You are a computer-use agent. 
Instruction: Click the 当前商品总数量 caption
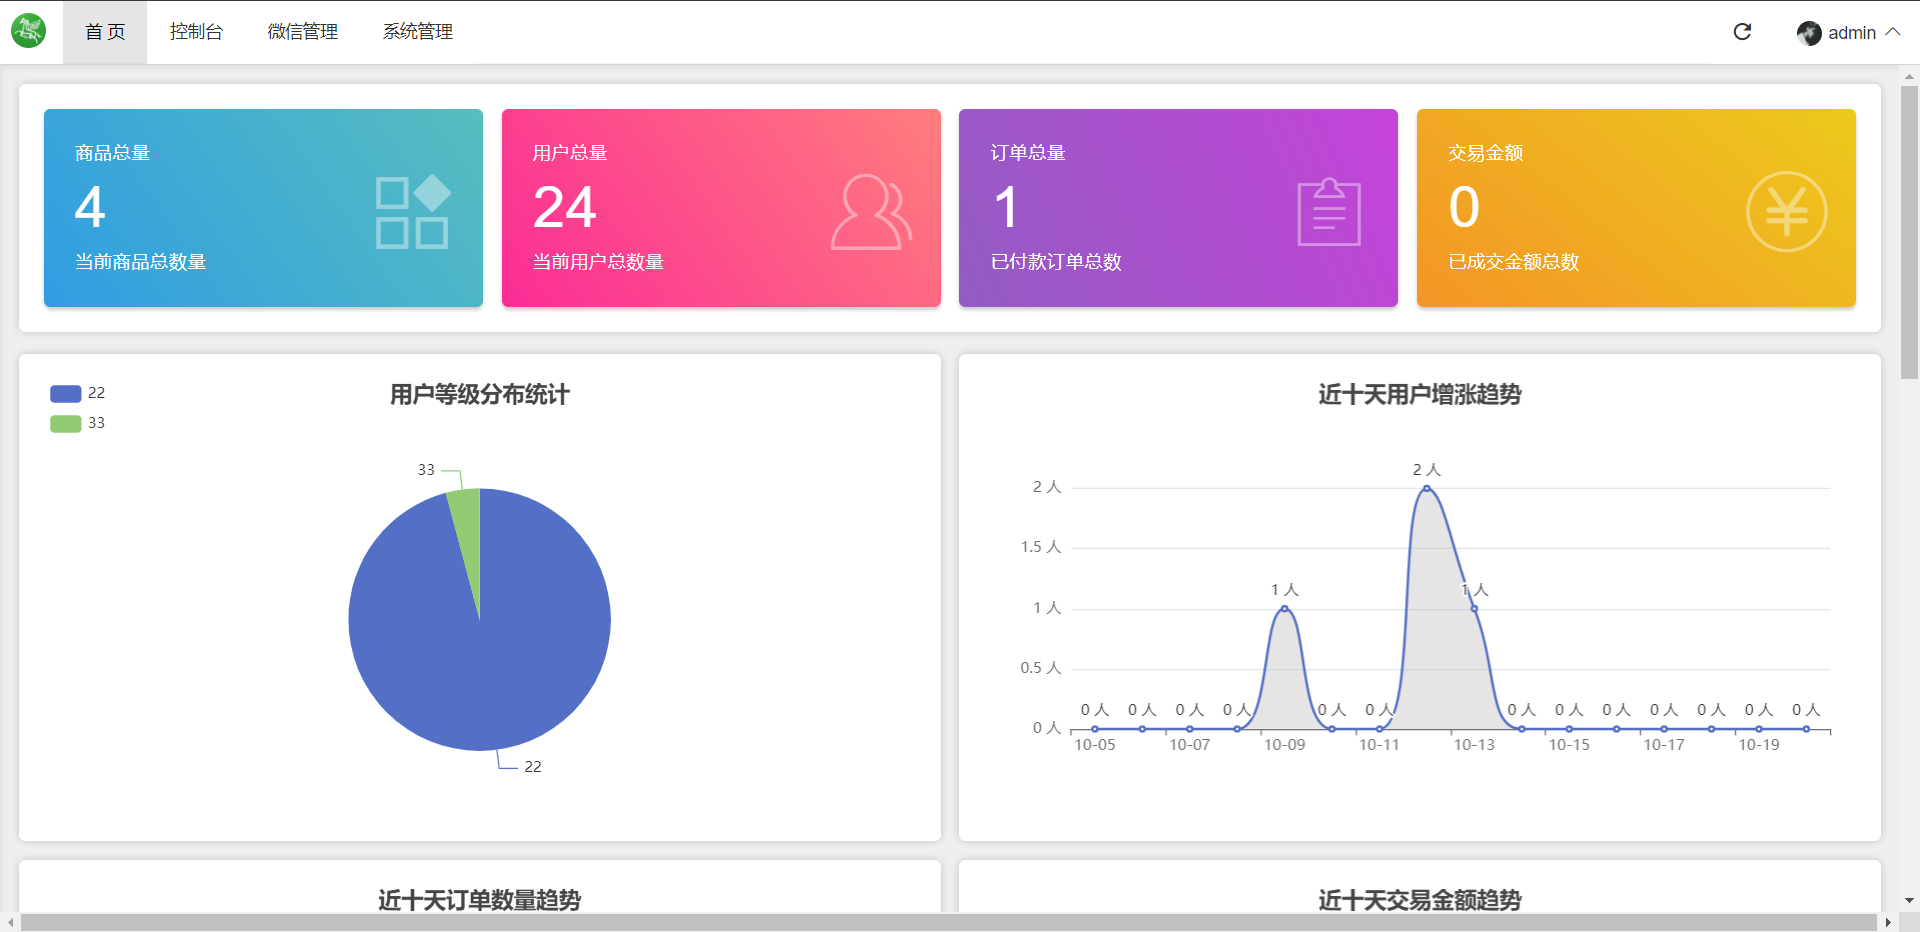click(141, 262)
